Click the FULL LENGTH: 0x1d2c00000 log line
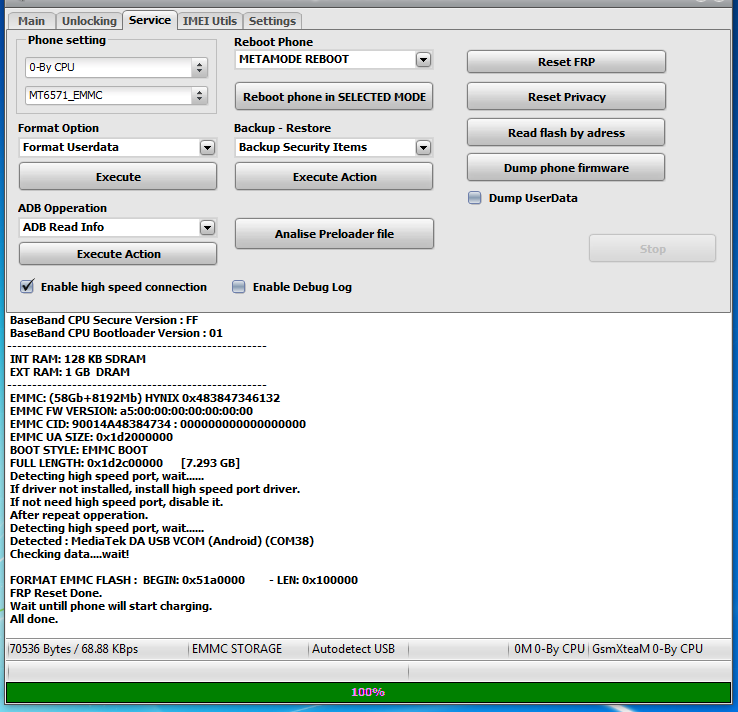 pyautogui.click(x=125, y=463)
